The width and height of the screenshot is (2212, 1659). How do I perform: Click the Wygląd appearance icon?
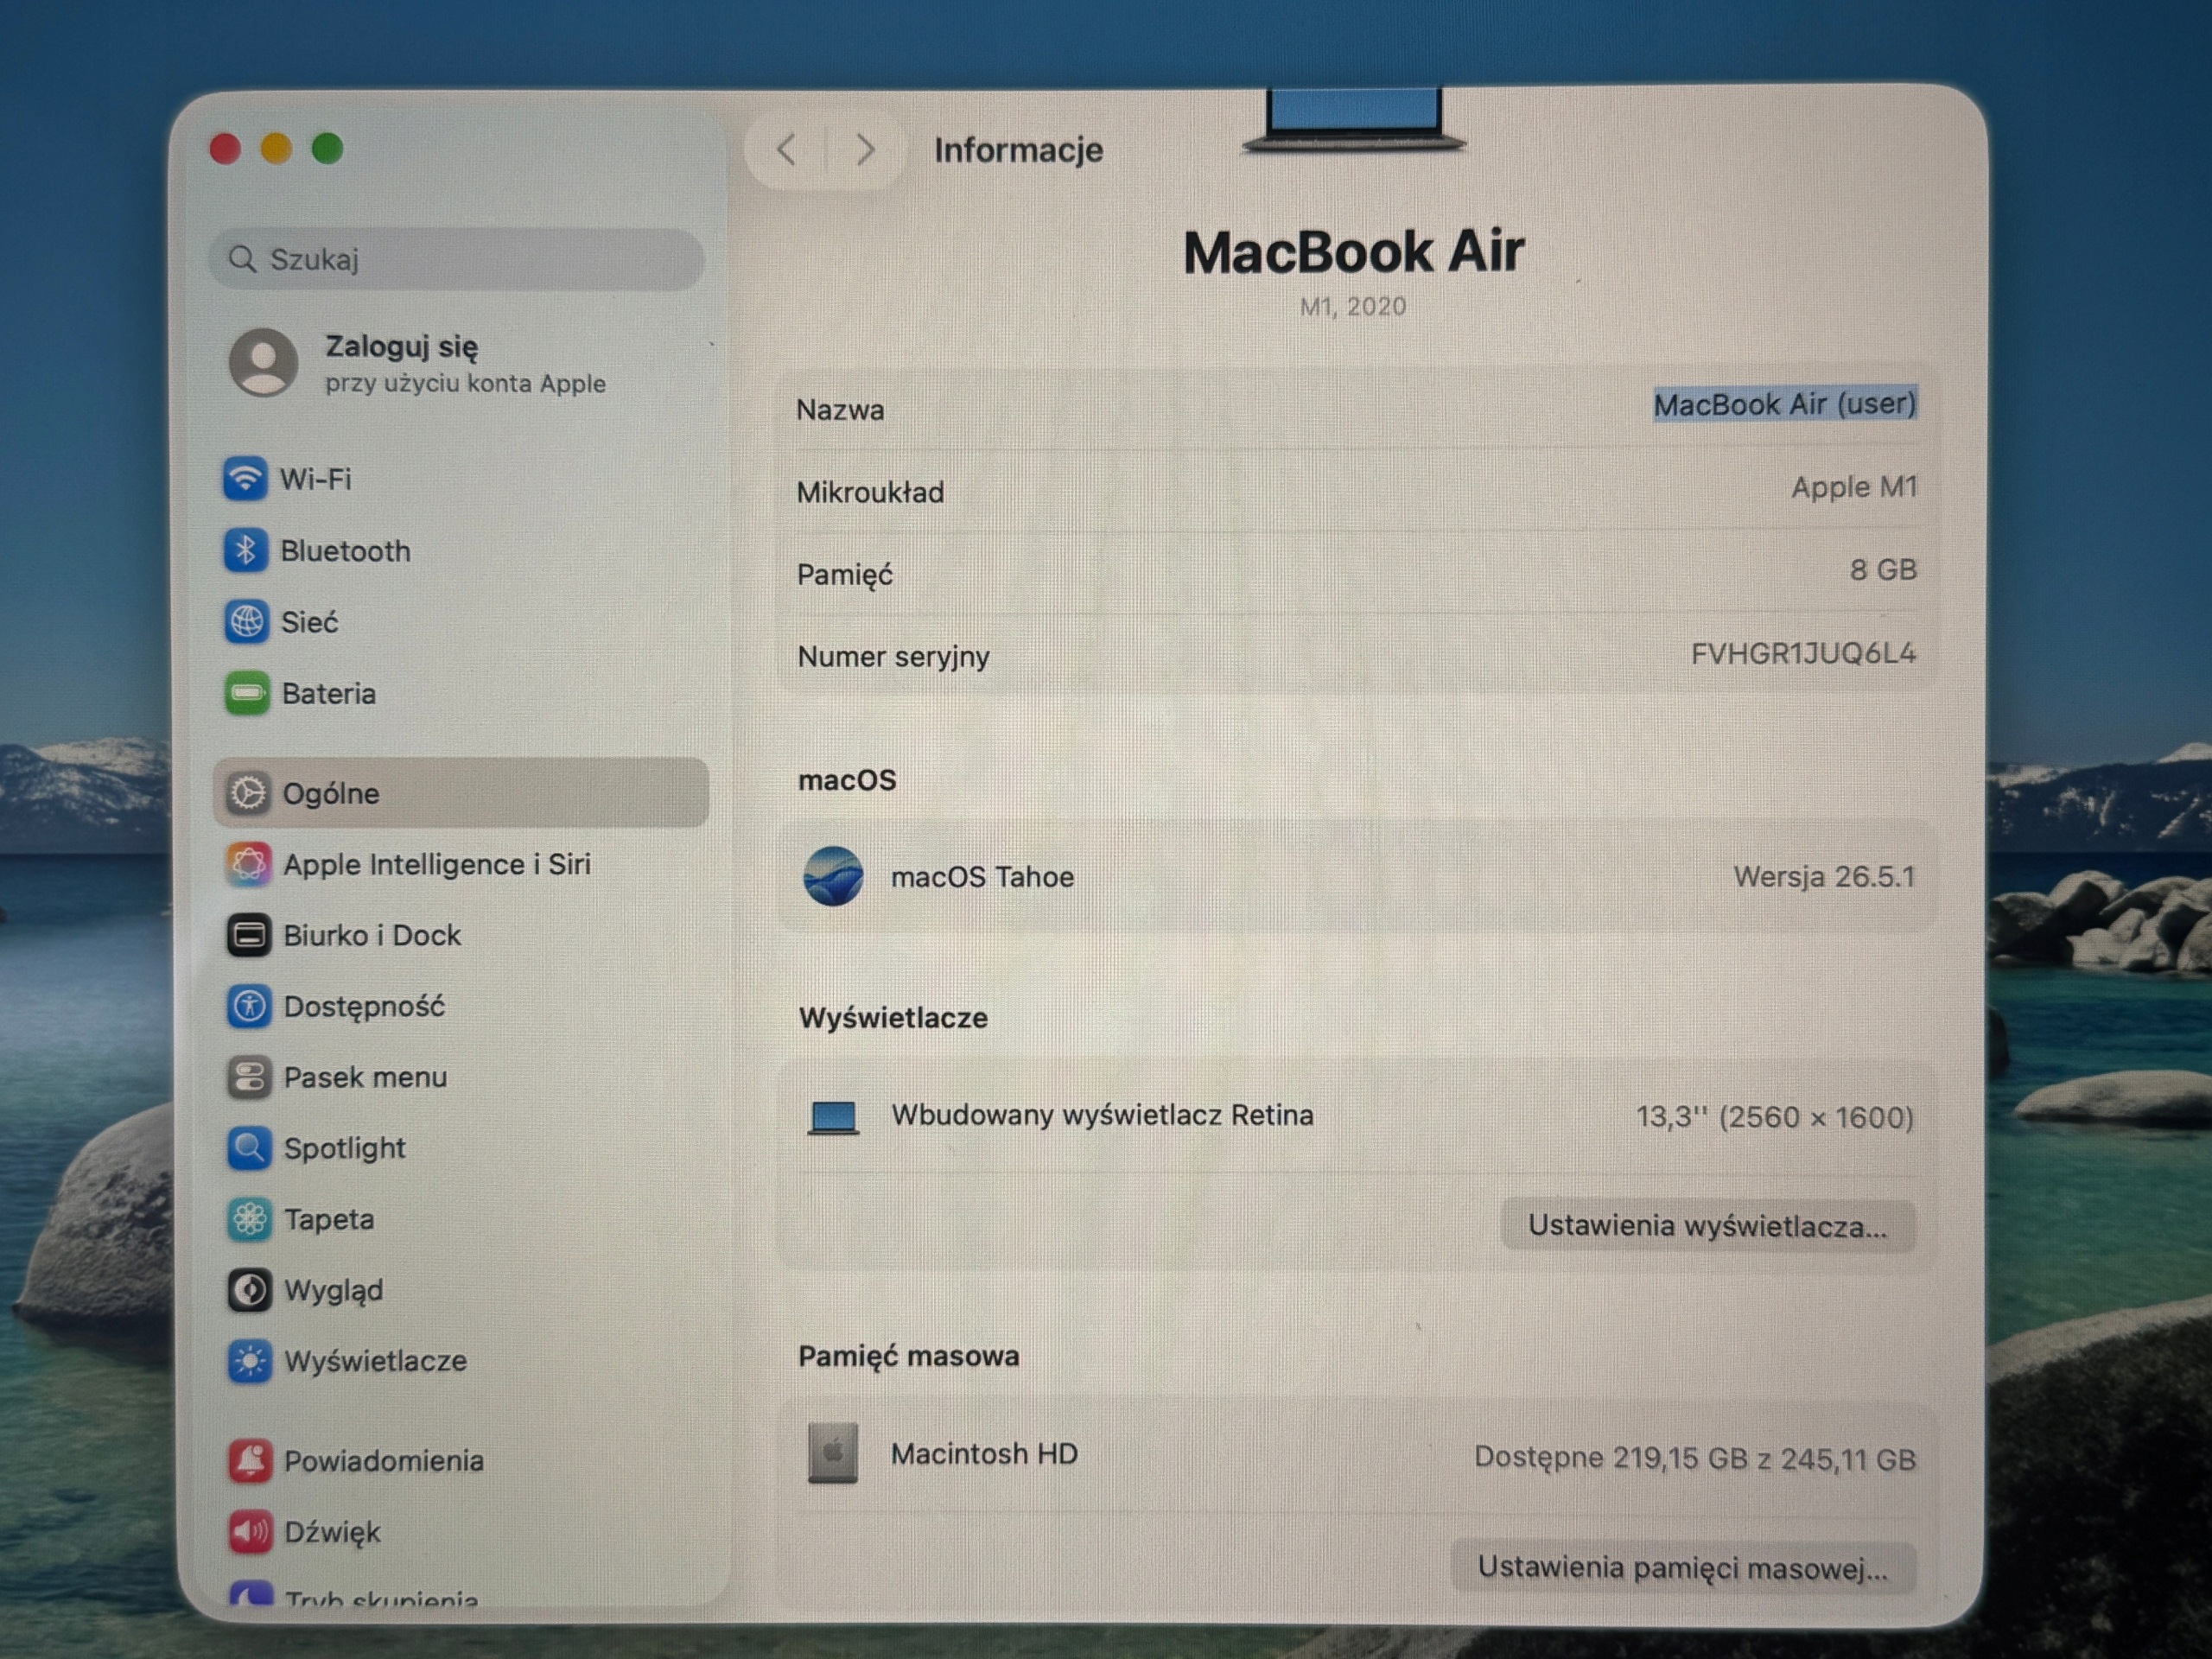pyautogui.click(x=249, y=1291)
